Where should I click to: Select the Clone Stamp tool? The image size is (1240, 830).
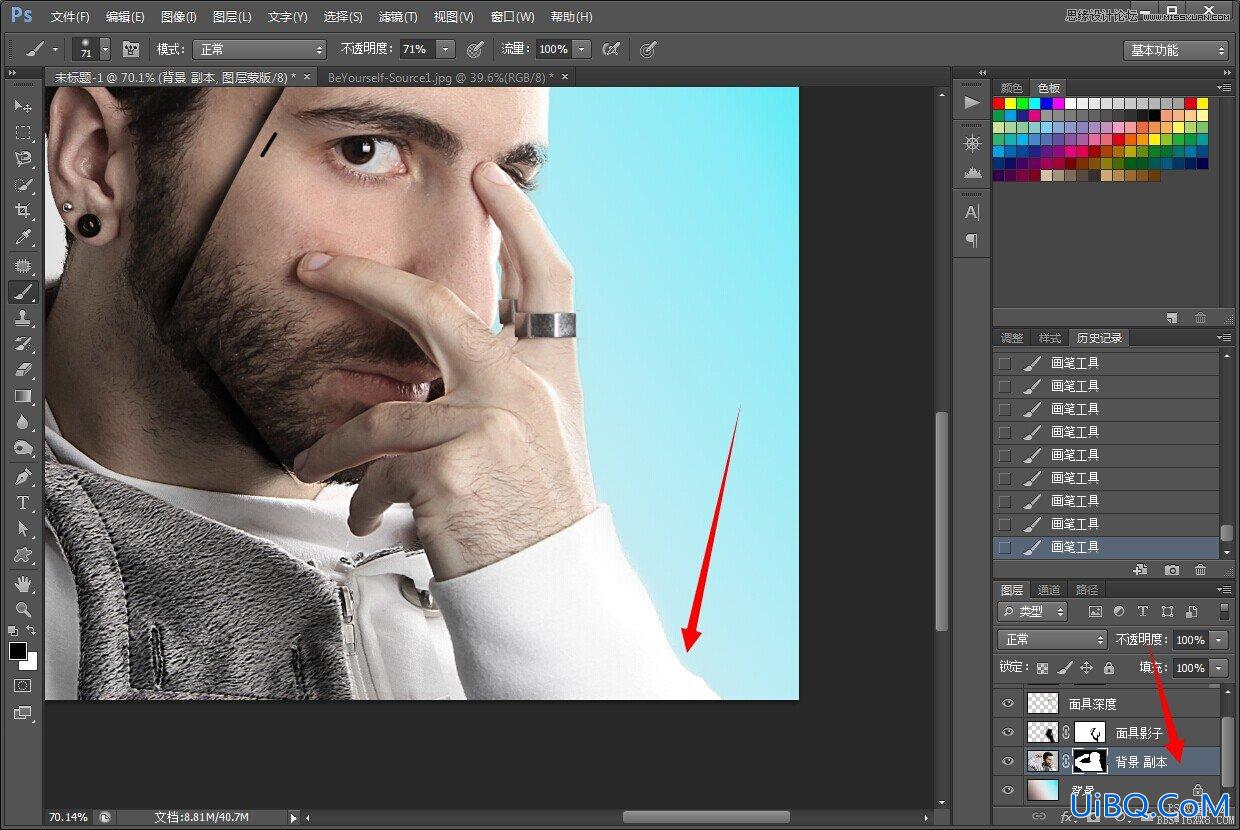pos(23,318)
